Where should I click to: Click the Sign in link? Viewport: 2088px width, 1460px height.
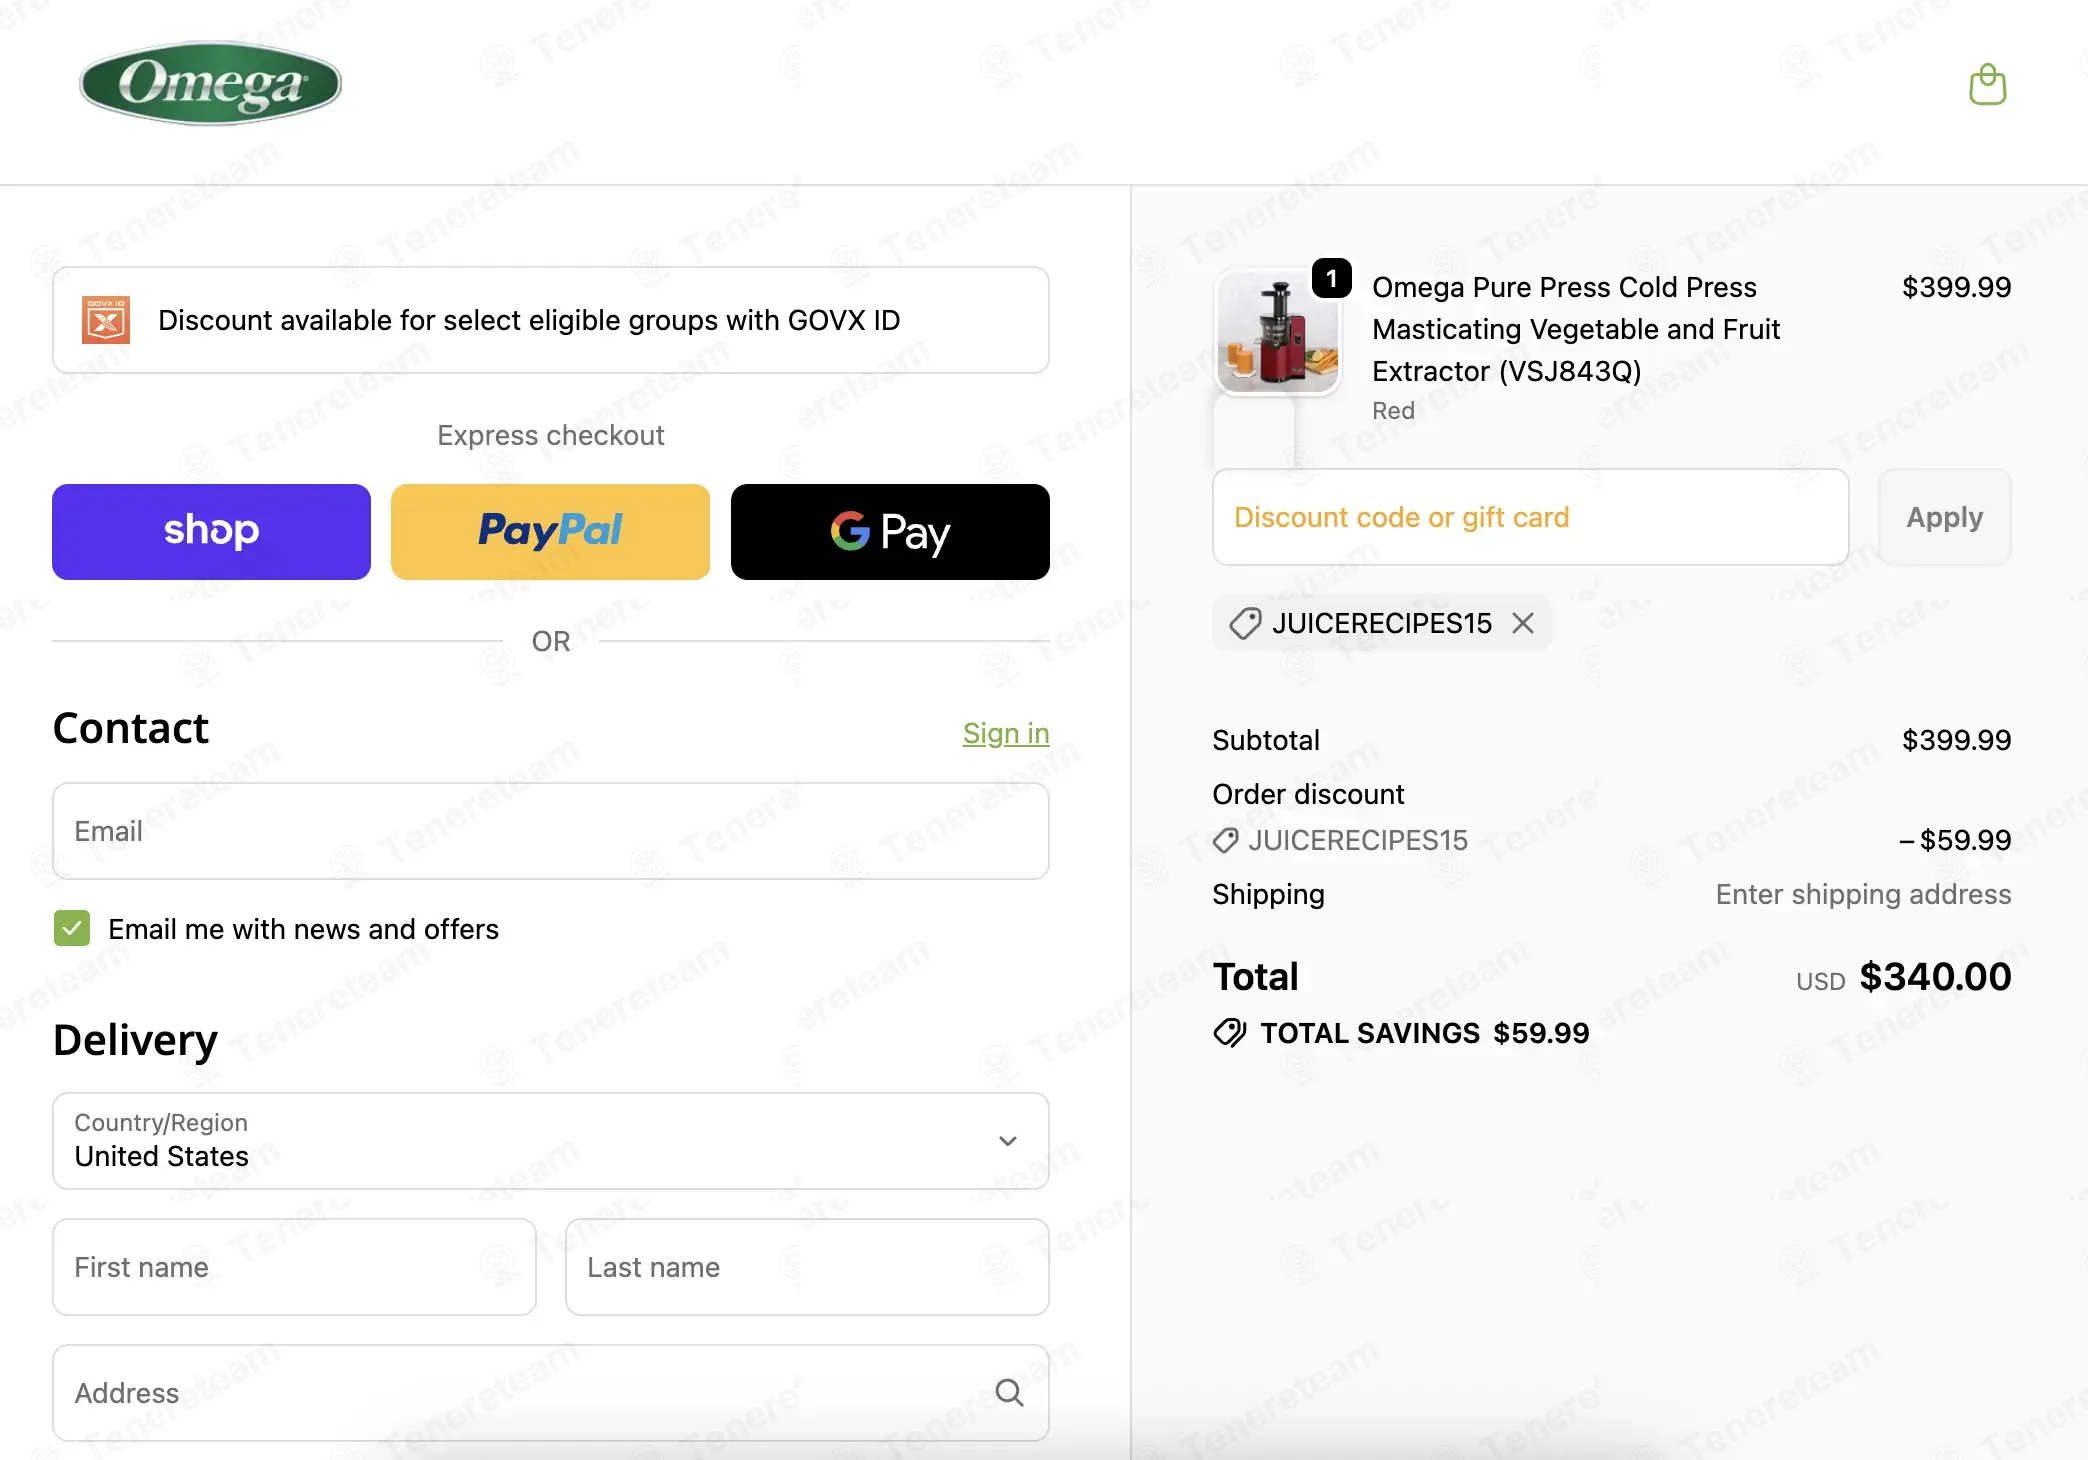click(x=1006, y=733)
